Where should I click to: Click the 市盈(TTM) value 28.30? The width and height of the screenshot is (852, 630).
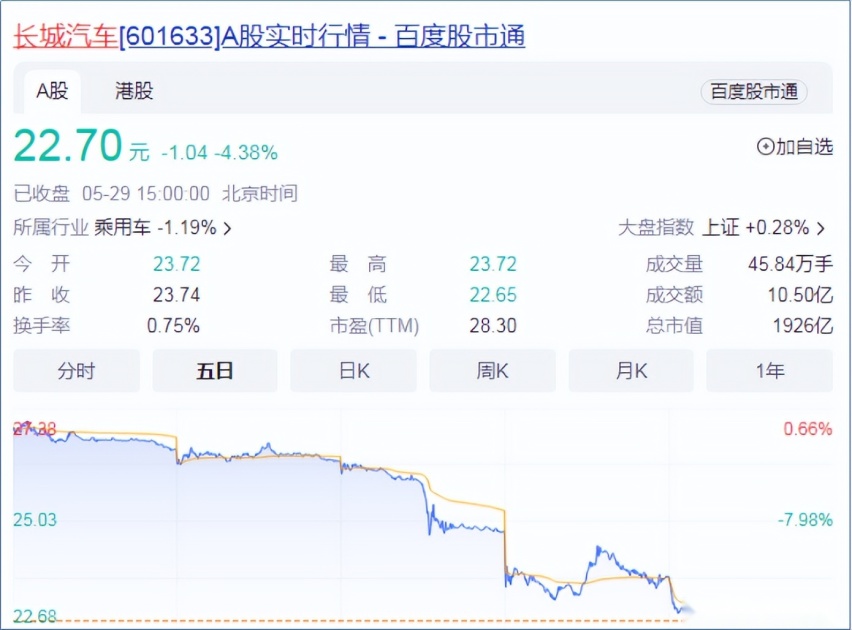tap(493, 326)
